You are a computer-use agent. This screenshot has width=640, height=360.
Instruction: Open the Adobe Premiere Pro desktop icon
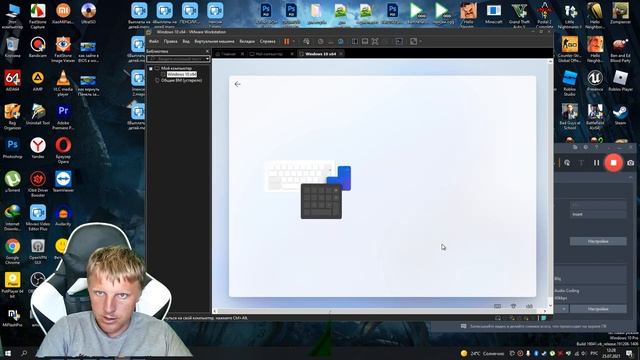[63, 116]
